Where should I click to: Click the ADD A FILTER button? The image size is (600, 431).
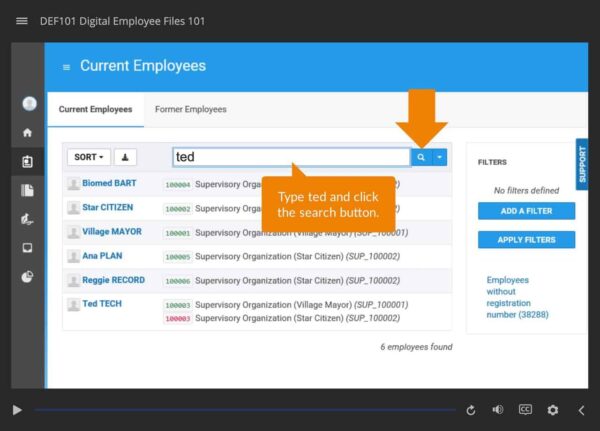point(526,211)
